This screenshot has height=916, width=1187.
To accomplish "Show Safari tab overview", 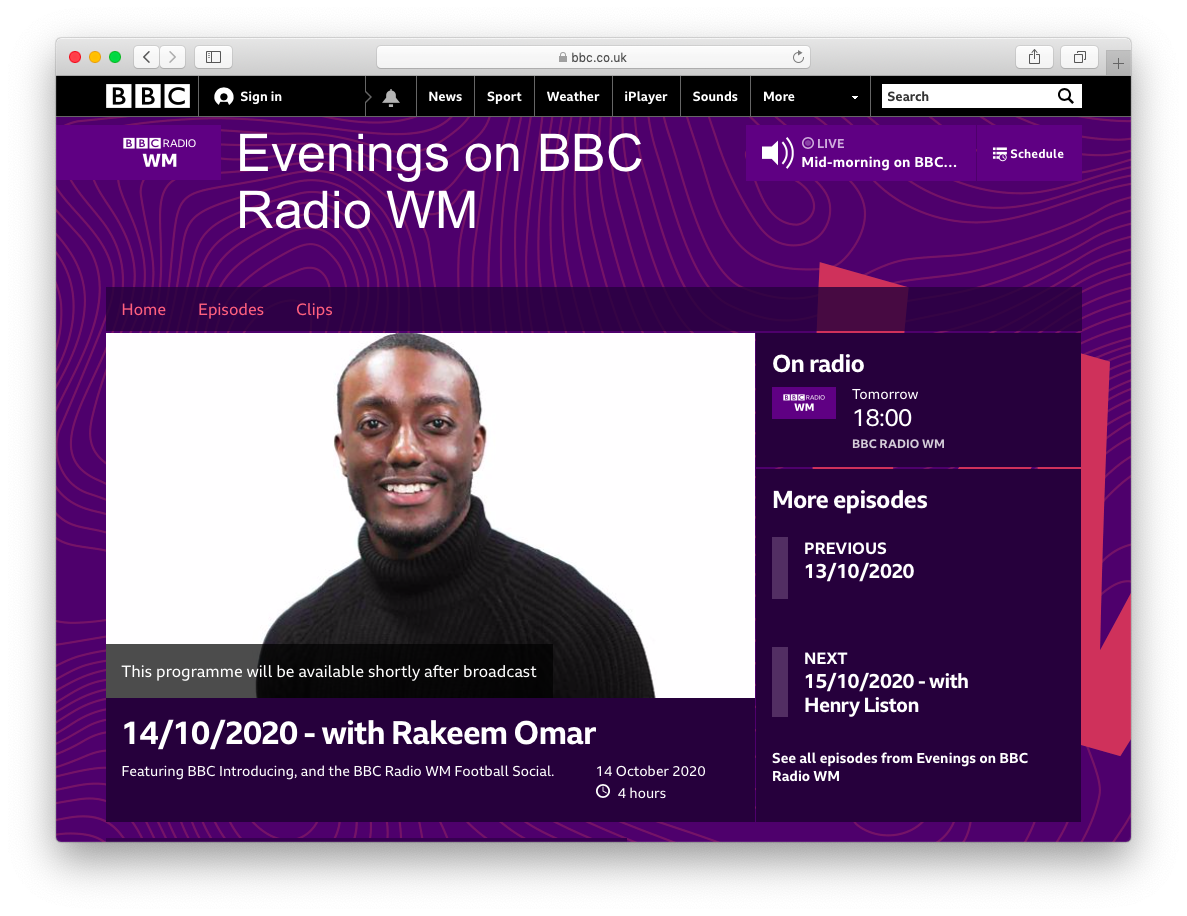I will click(x=1080, y=57).
